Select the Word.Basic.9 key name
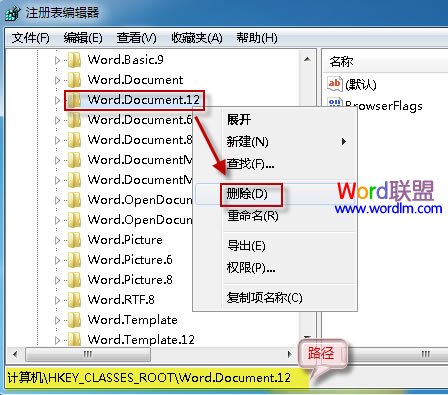Screen dimensions: 448x395 point(125,60)
